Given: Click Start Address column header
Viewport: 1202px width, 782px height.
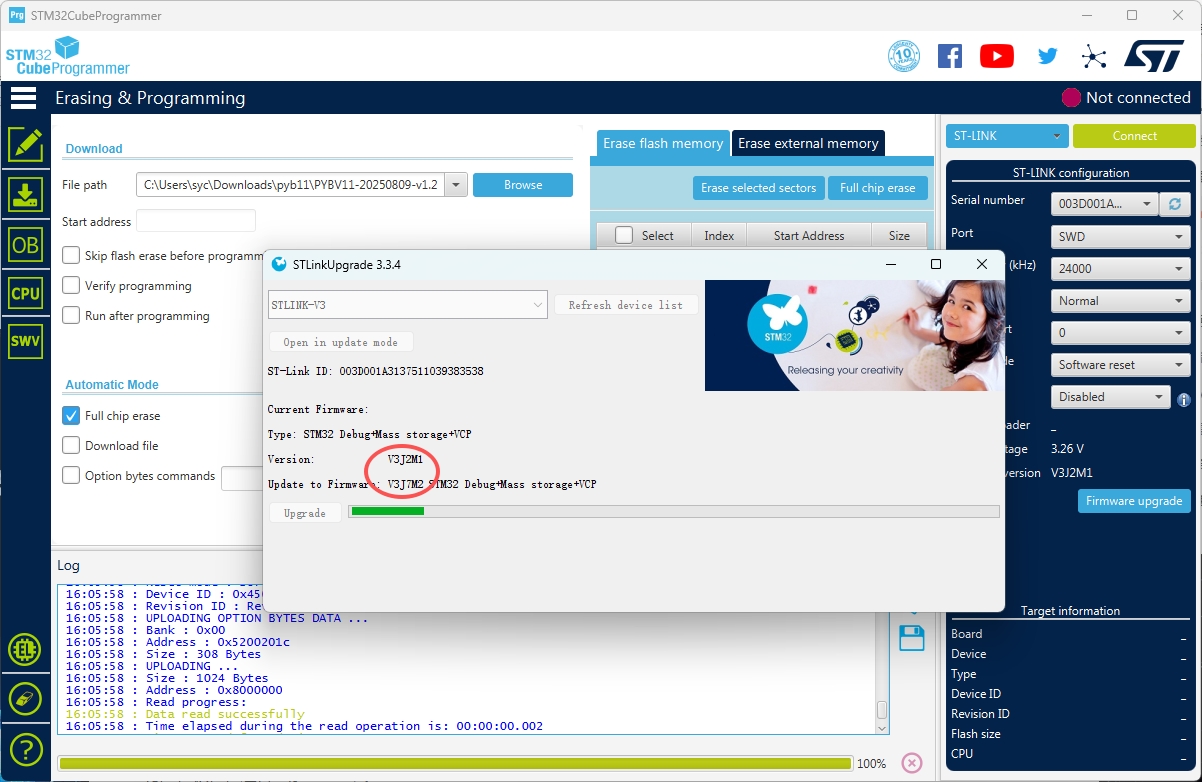Looking at the screenshot, I should pyautogui.click(x=809, y=236).
